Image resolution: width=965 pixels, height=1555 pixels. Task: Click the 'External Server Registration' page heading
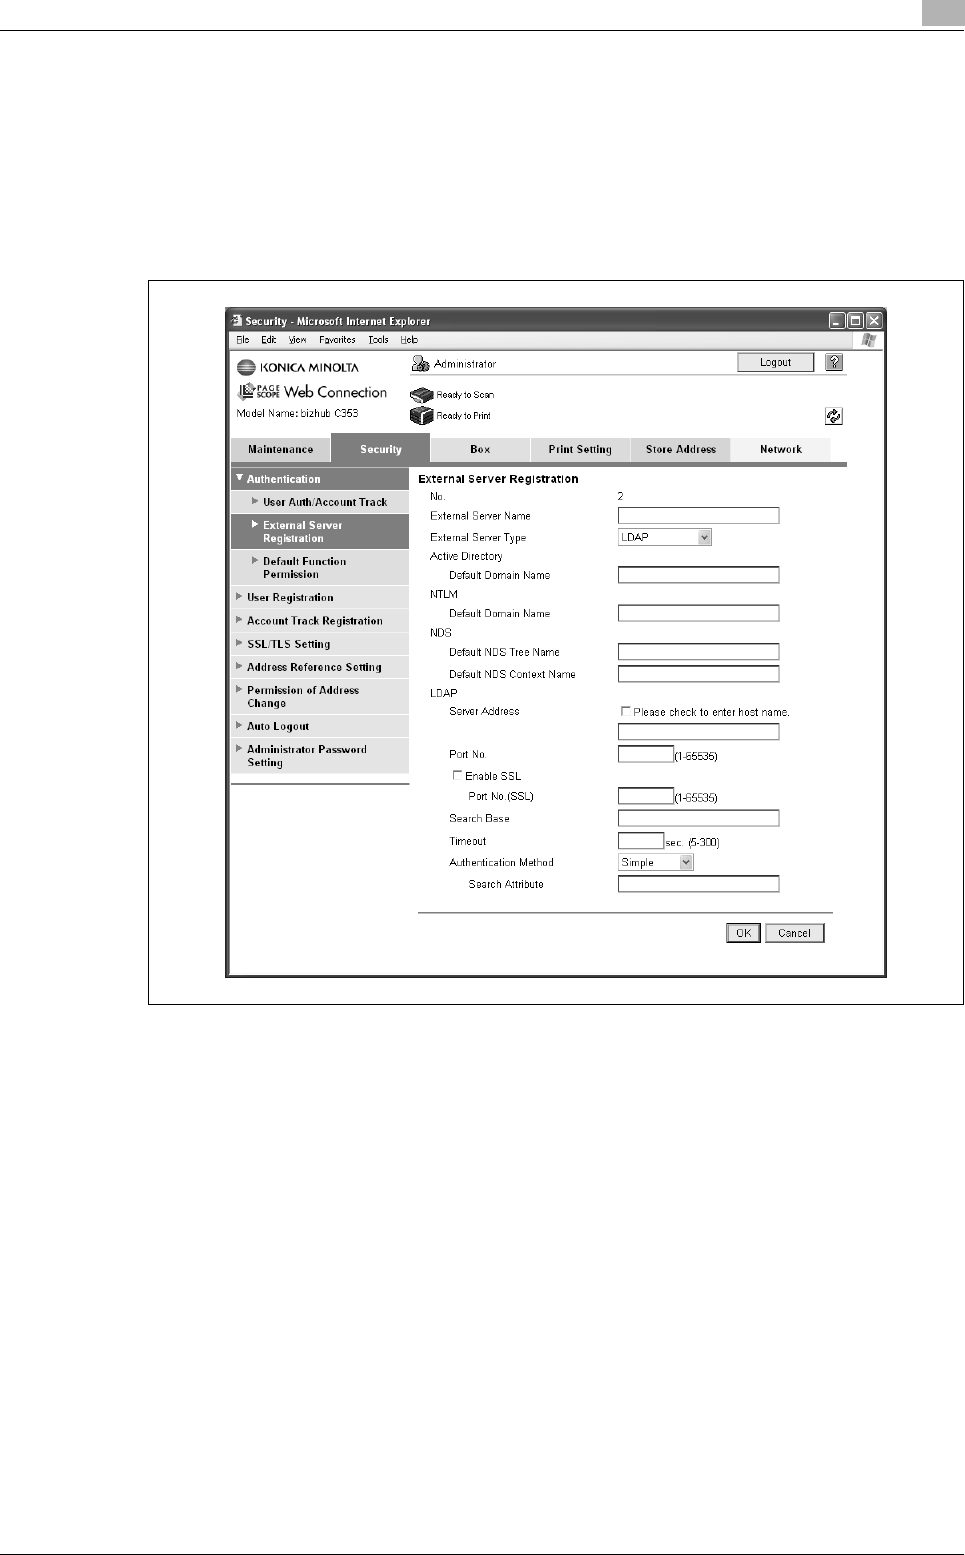(x=498, y=479)
